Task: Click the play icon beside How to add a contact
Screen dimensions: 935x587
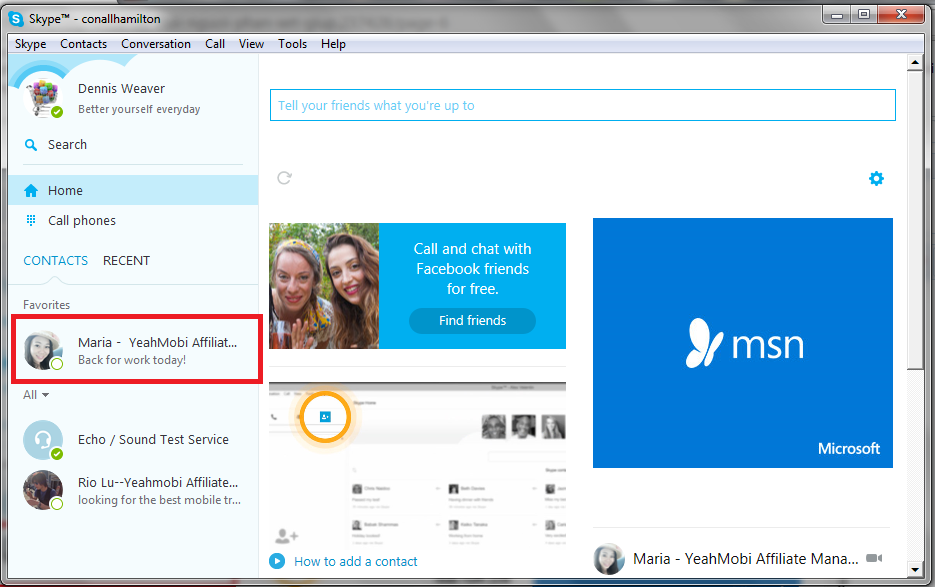Action: (277, 561)
